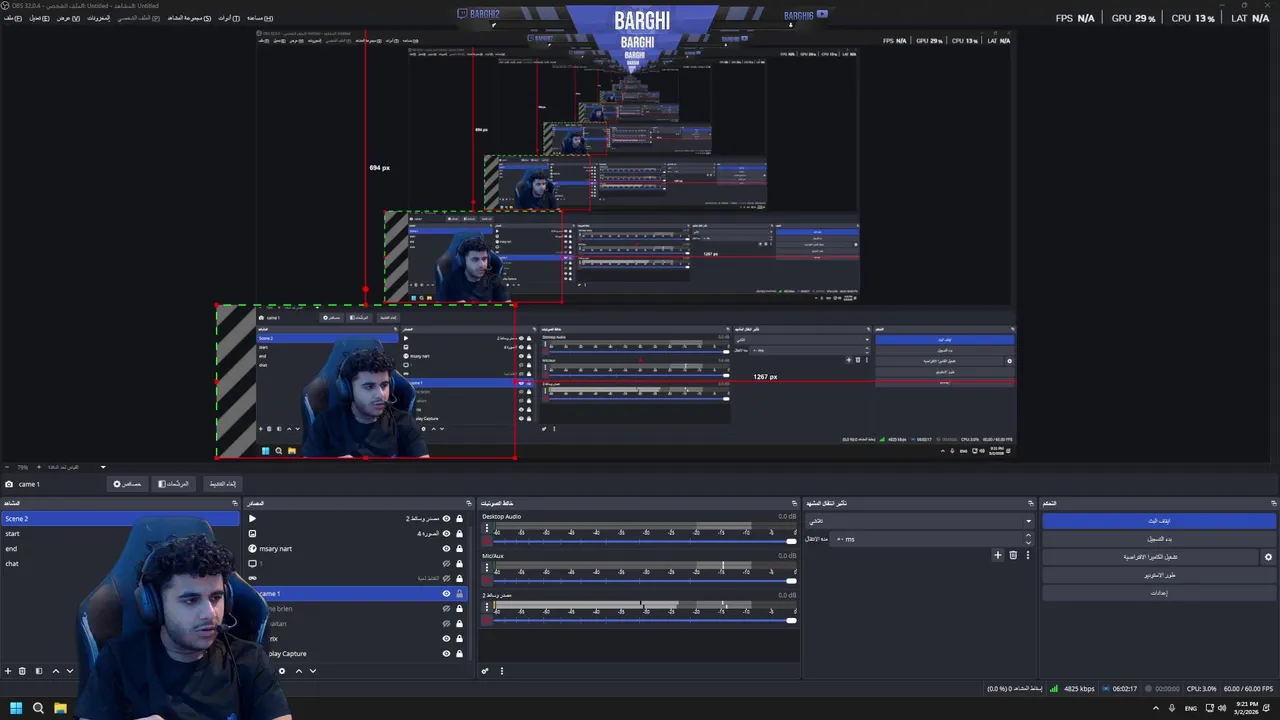This screenshot has width=1280, height=720.
Task: Float the Audio Mixer dock corner icon
Action: tap(795, 503)
